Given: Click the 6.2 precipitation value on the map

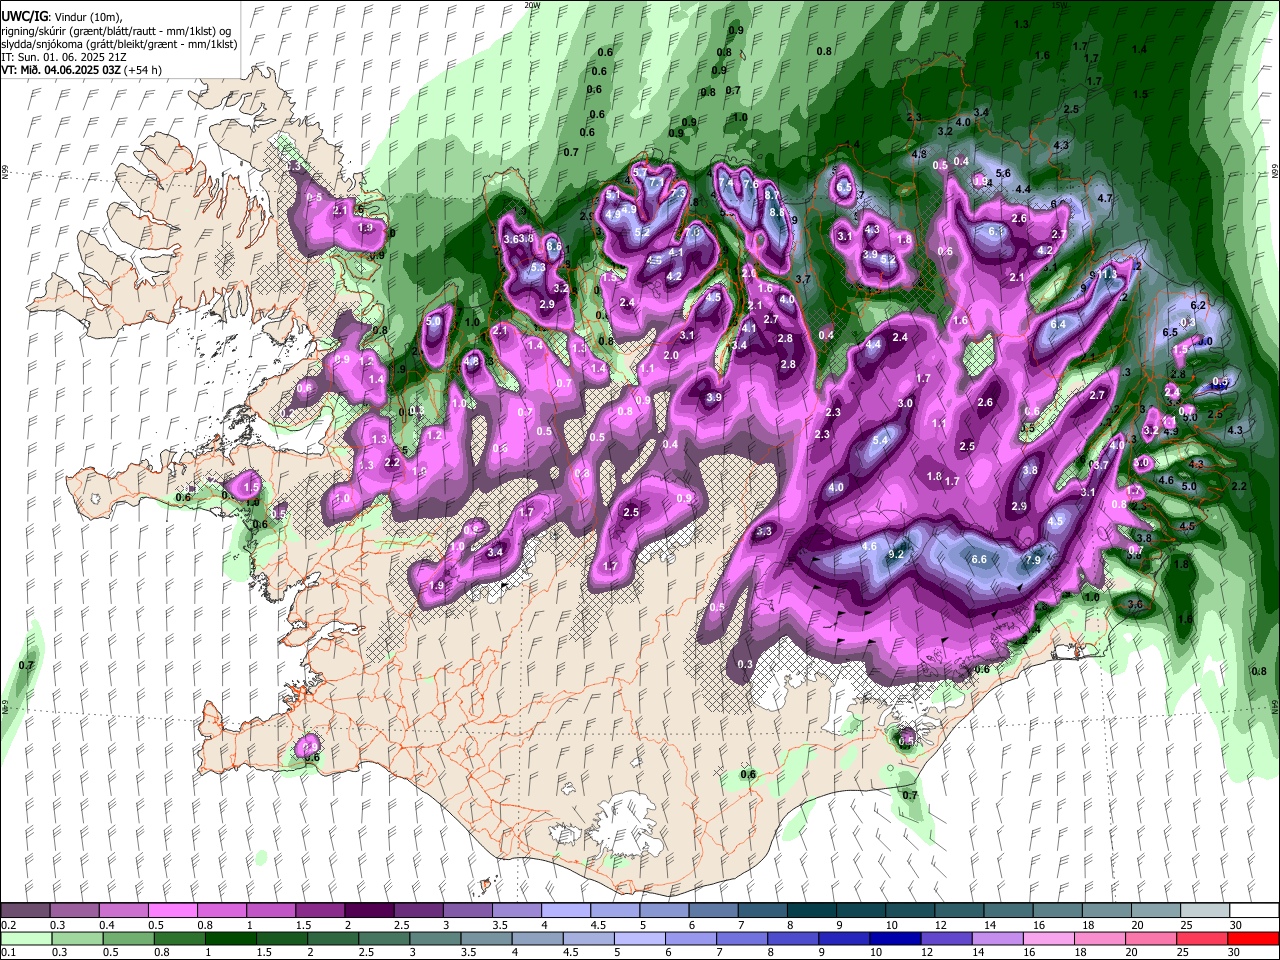Looking at the screenshot, I should point(1199,304).
